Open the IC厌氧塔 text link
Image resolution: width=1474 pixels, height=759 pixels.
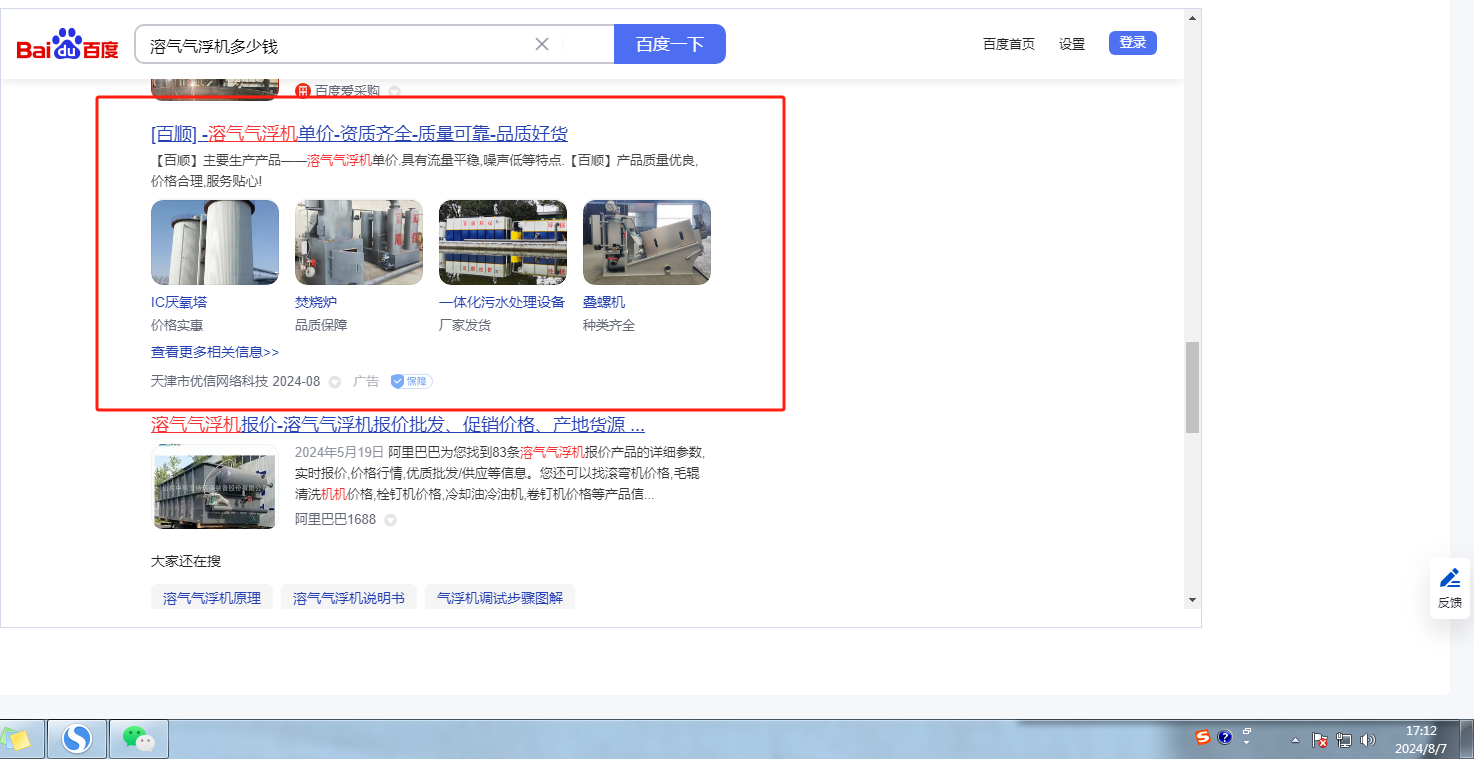[179, 302]
